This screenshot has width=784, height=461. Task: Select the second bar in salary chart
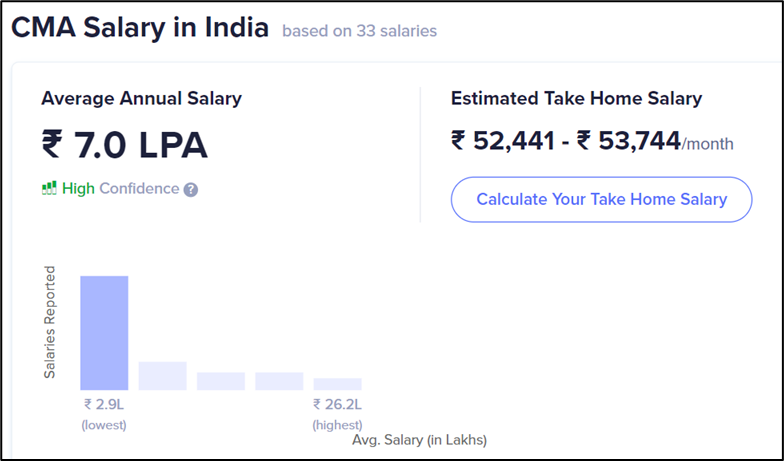coord(162,376)
